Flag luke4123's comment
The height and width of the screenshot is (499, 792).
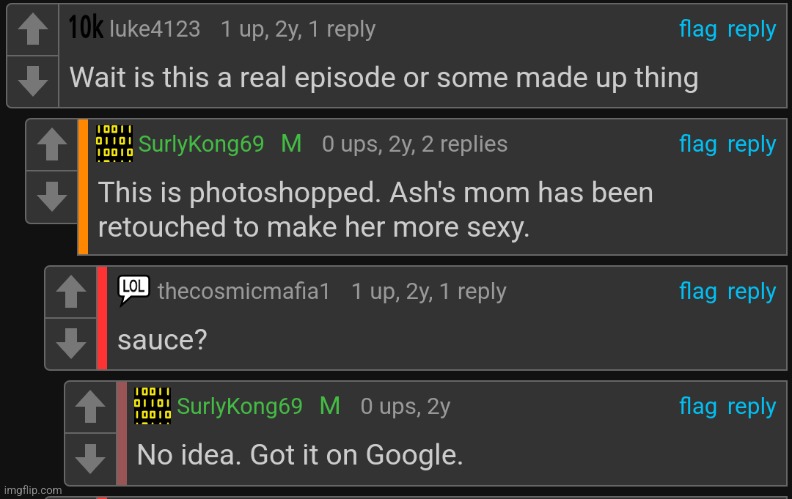tap(698, 29)
